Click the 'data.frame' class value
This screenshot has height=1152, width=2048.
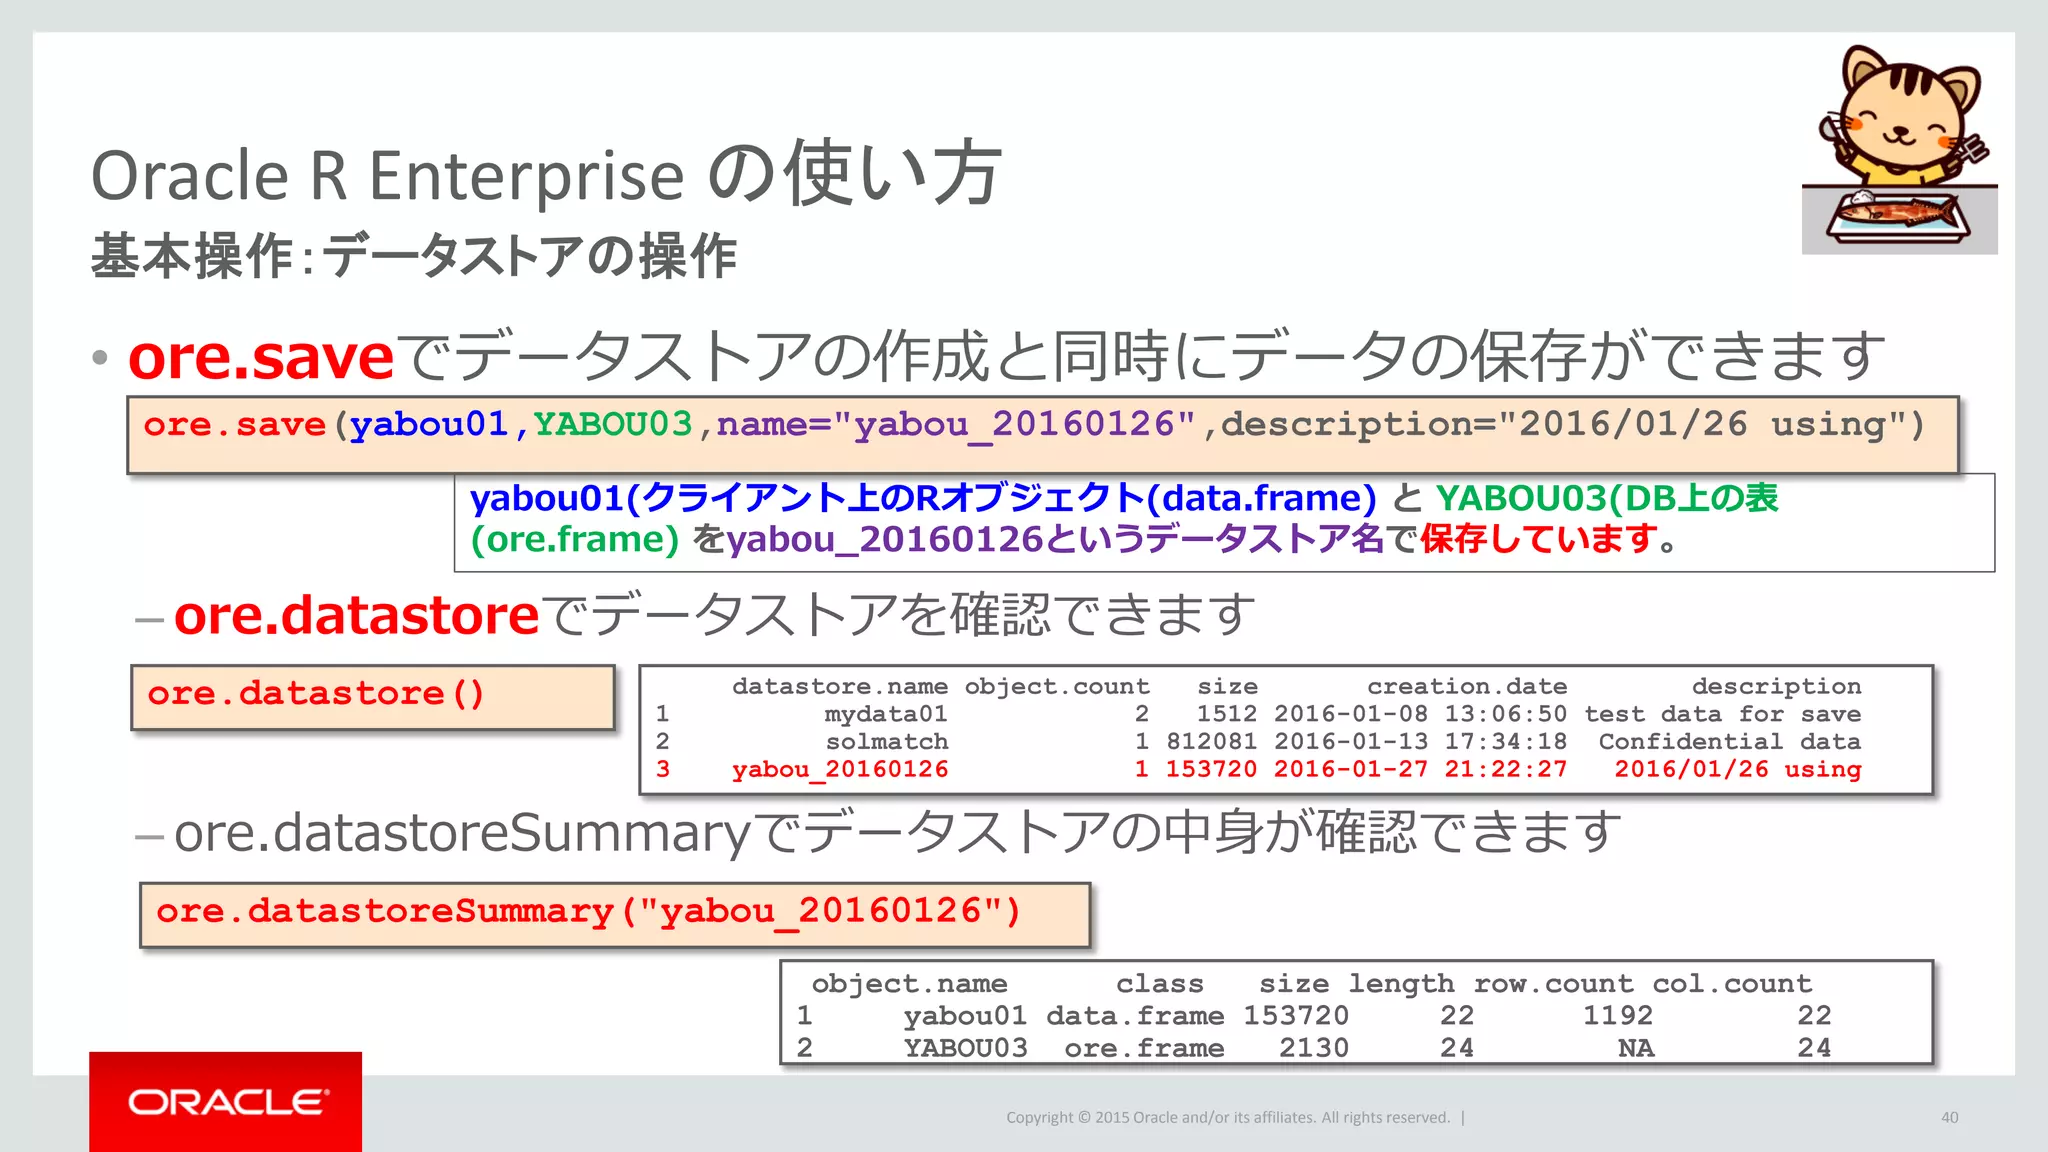[1135, 1016]
